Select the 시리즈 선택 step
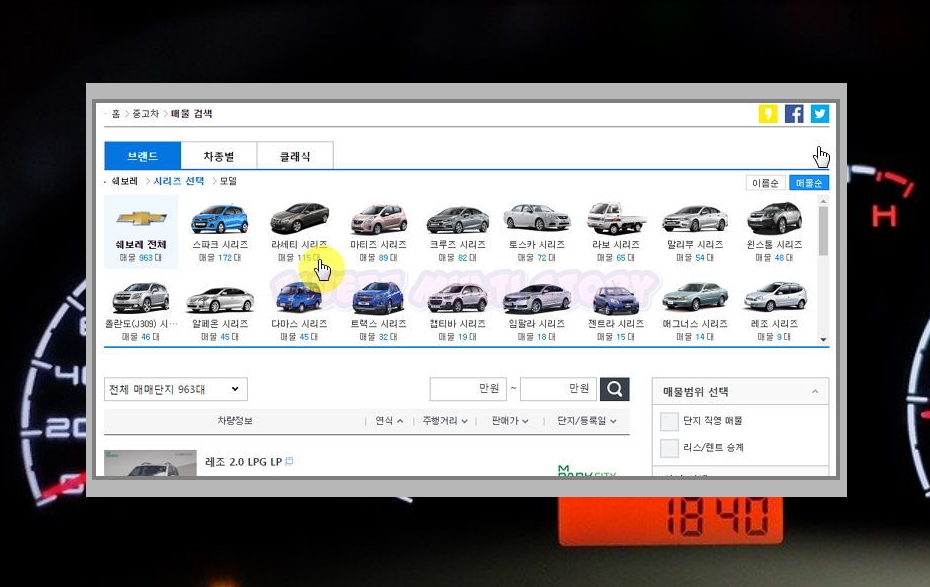Image resolution: width=930 pixels, height=587 pixels. [179, 181]
